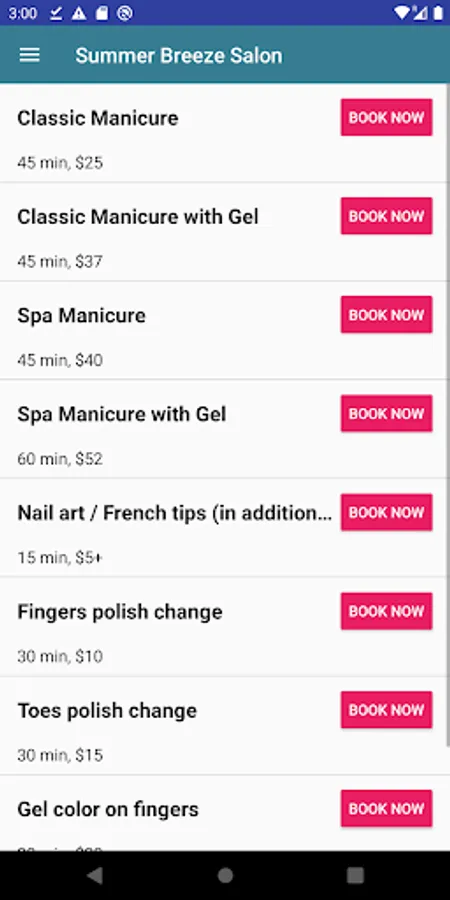
Task: Book Classic Manicure with Gel
Action: click(x=386, y=216)
